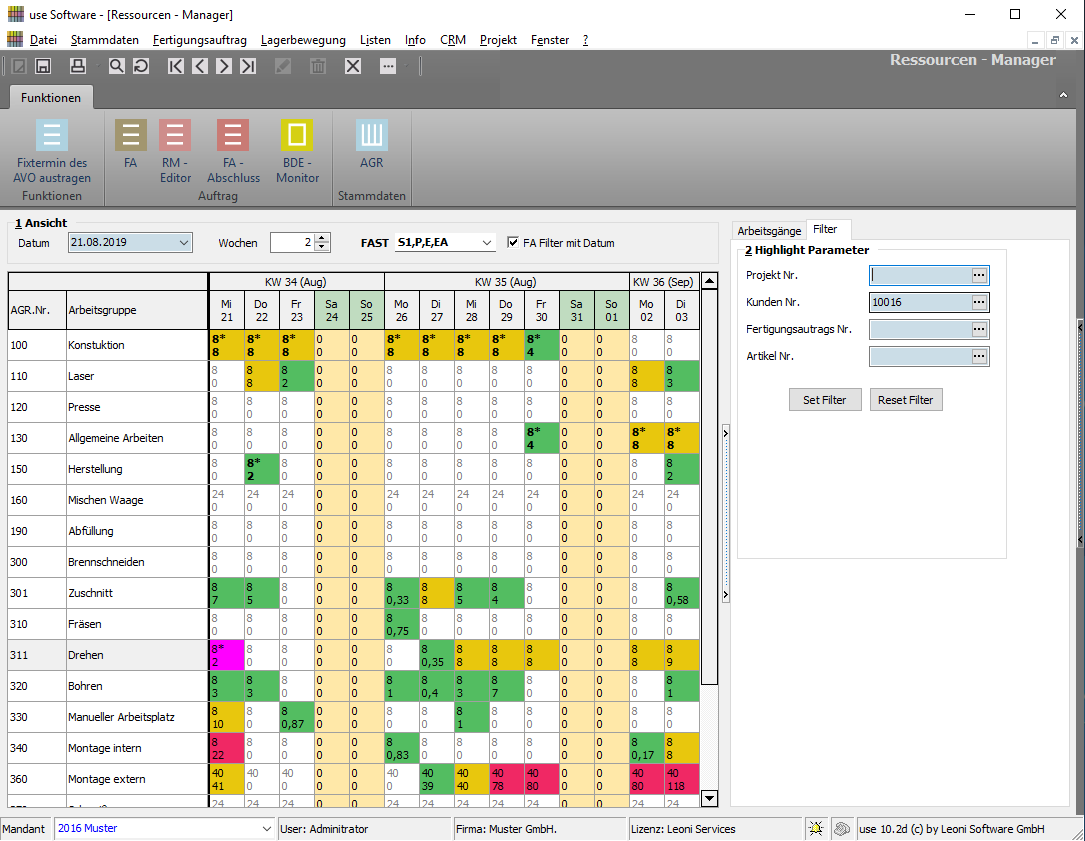Open the FA-Abschluss ribbon icon
Screen dimensions: 1085x841
[x=233, y=151]
